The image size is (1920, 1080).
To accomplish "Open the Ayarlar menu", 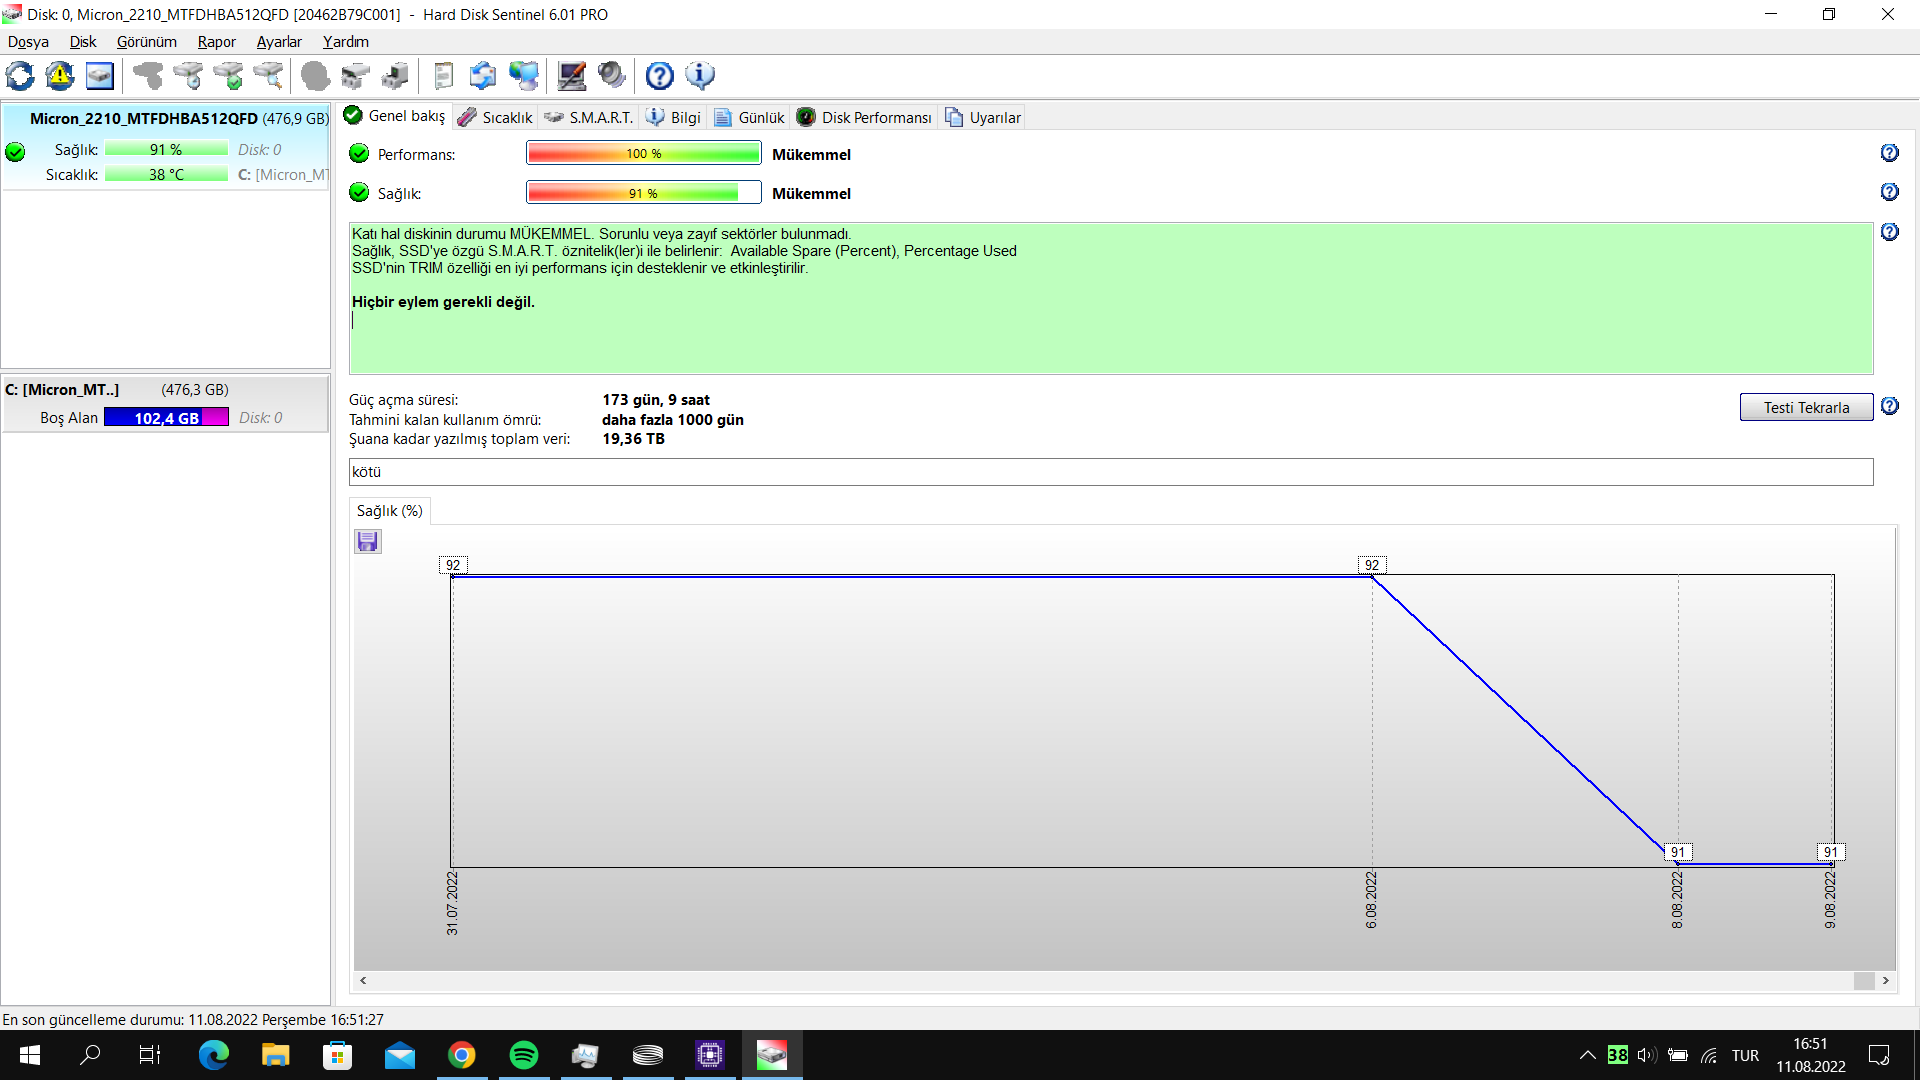I will 279,42.
